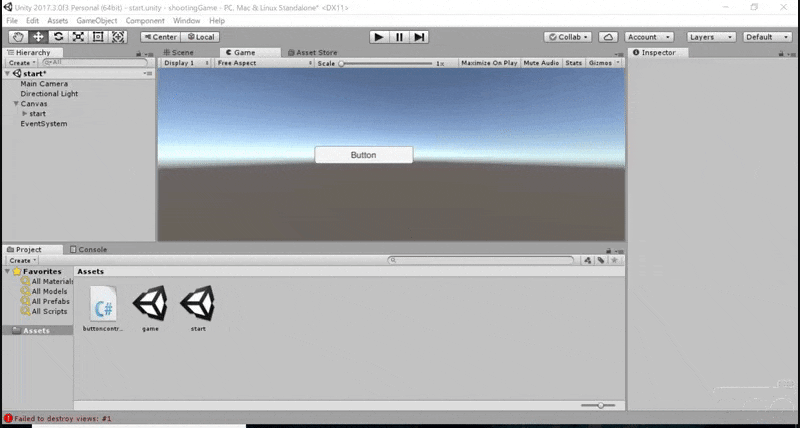Open the Account dropdown
Viewport: 800px width, 428px height.
649,37
